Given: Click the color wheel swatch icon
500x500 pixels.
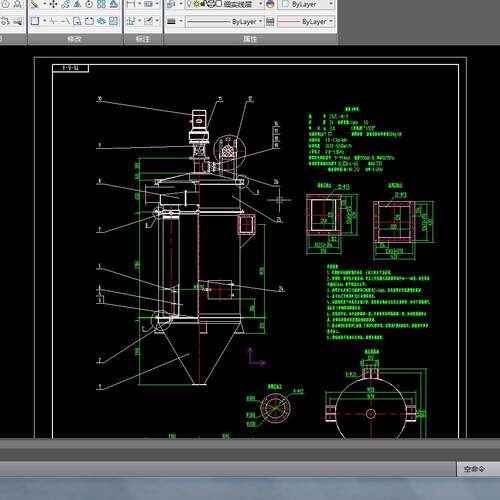Looking at the screenshot, I should 270,4.
